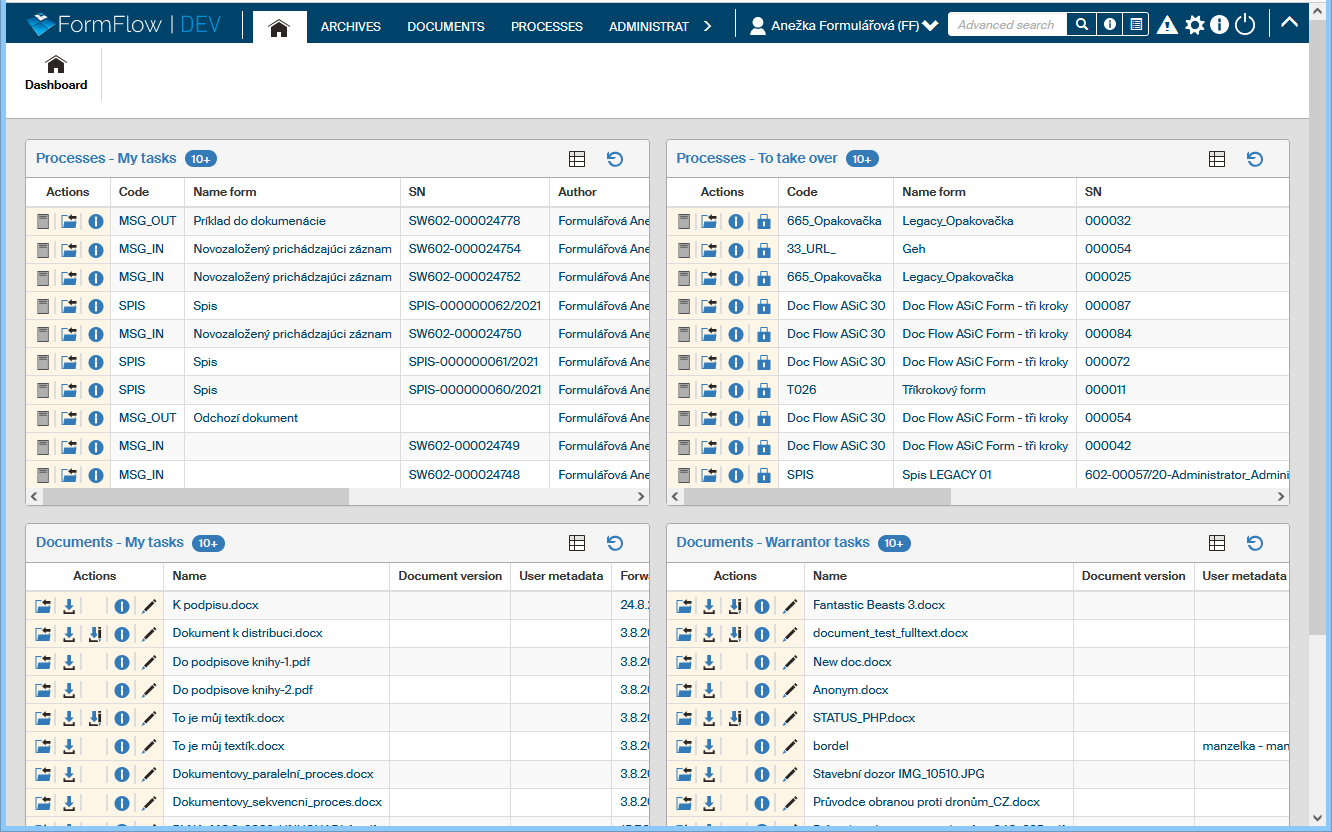This screenshot has width=1332, height=832.
Task: Click into the Advanced search field
Action: pos(1006,25)
